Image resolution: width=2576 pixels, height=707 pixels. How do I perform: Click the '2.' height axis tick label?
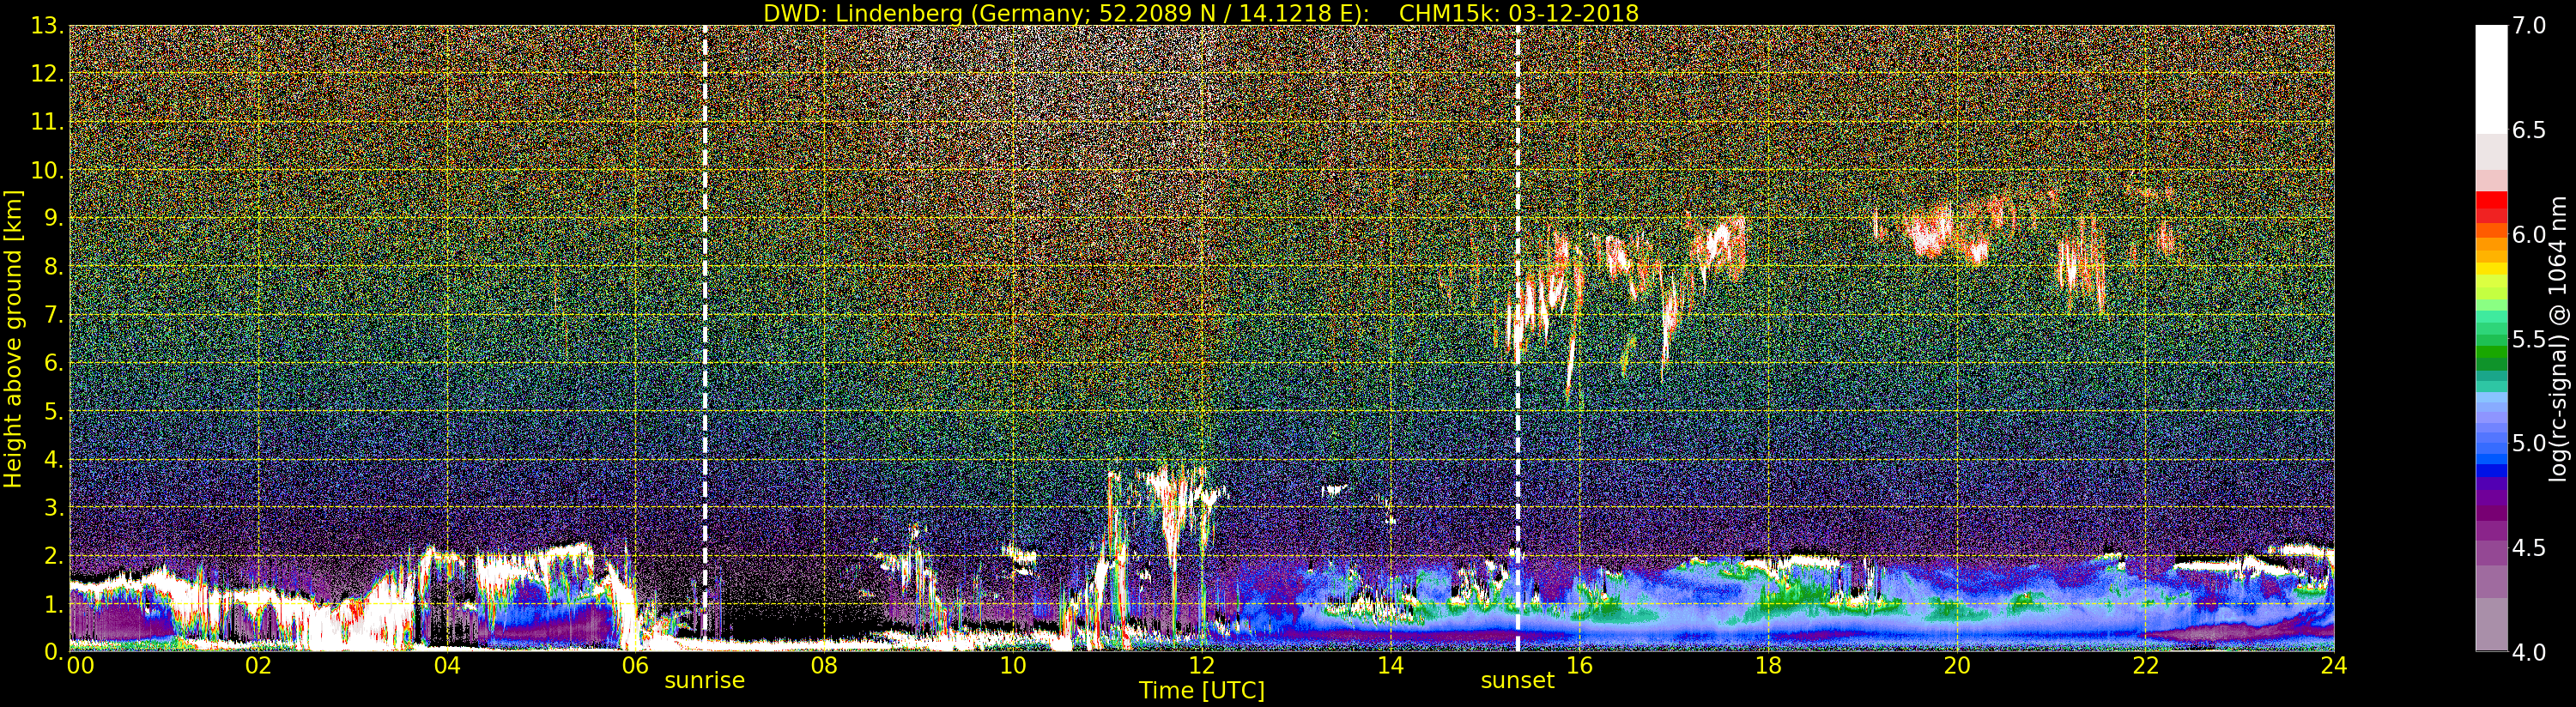(x=54, y=555)
